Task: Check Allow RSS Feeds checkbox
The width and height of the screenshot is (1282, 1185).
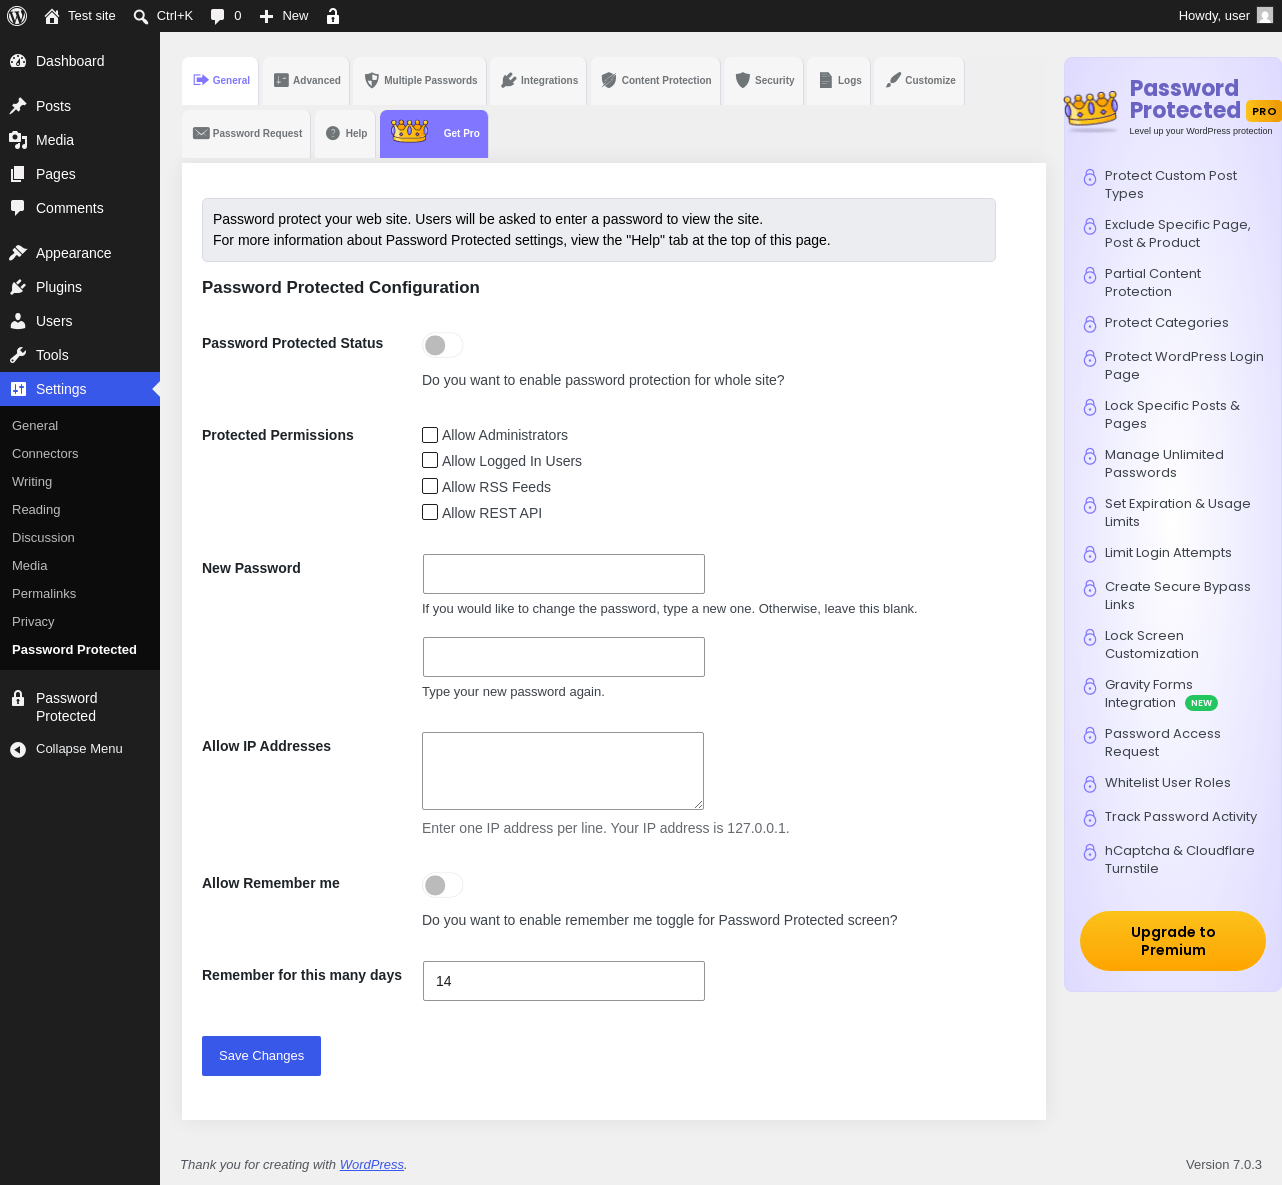Action: pyautogui.click(x=430, y=487)
